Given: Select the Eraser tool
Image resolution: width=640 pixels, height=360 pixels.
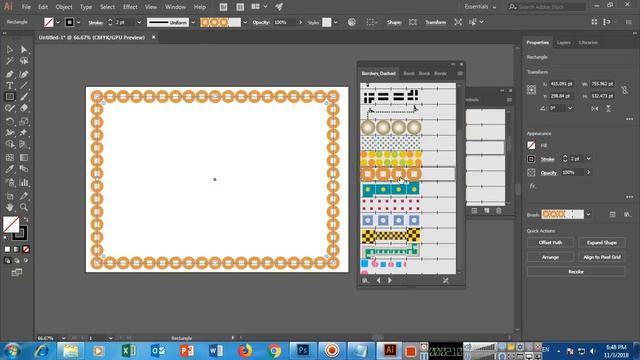Looking at the screenshot, I should coord(24,108).
